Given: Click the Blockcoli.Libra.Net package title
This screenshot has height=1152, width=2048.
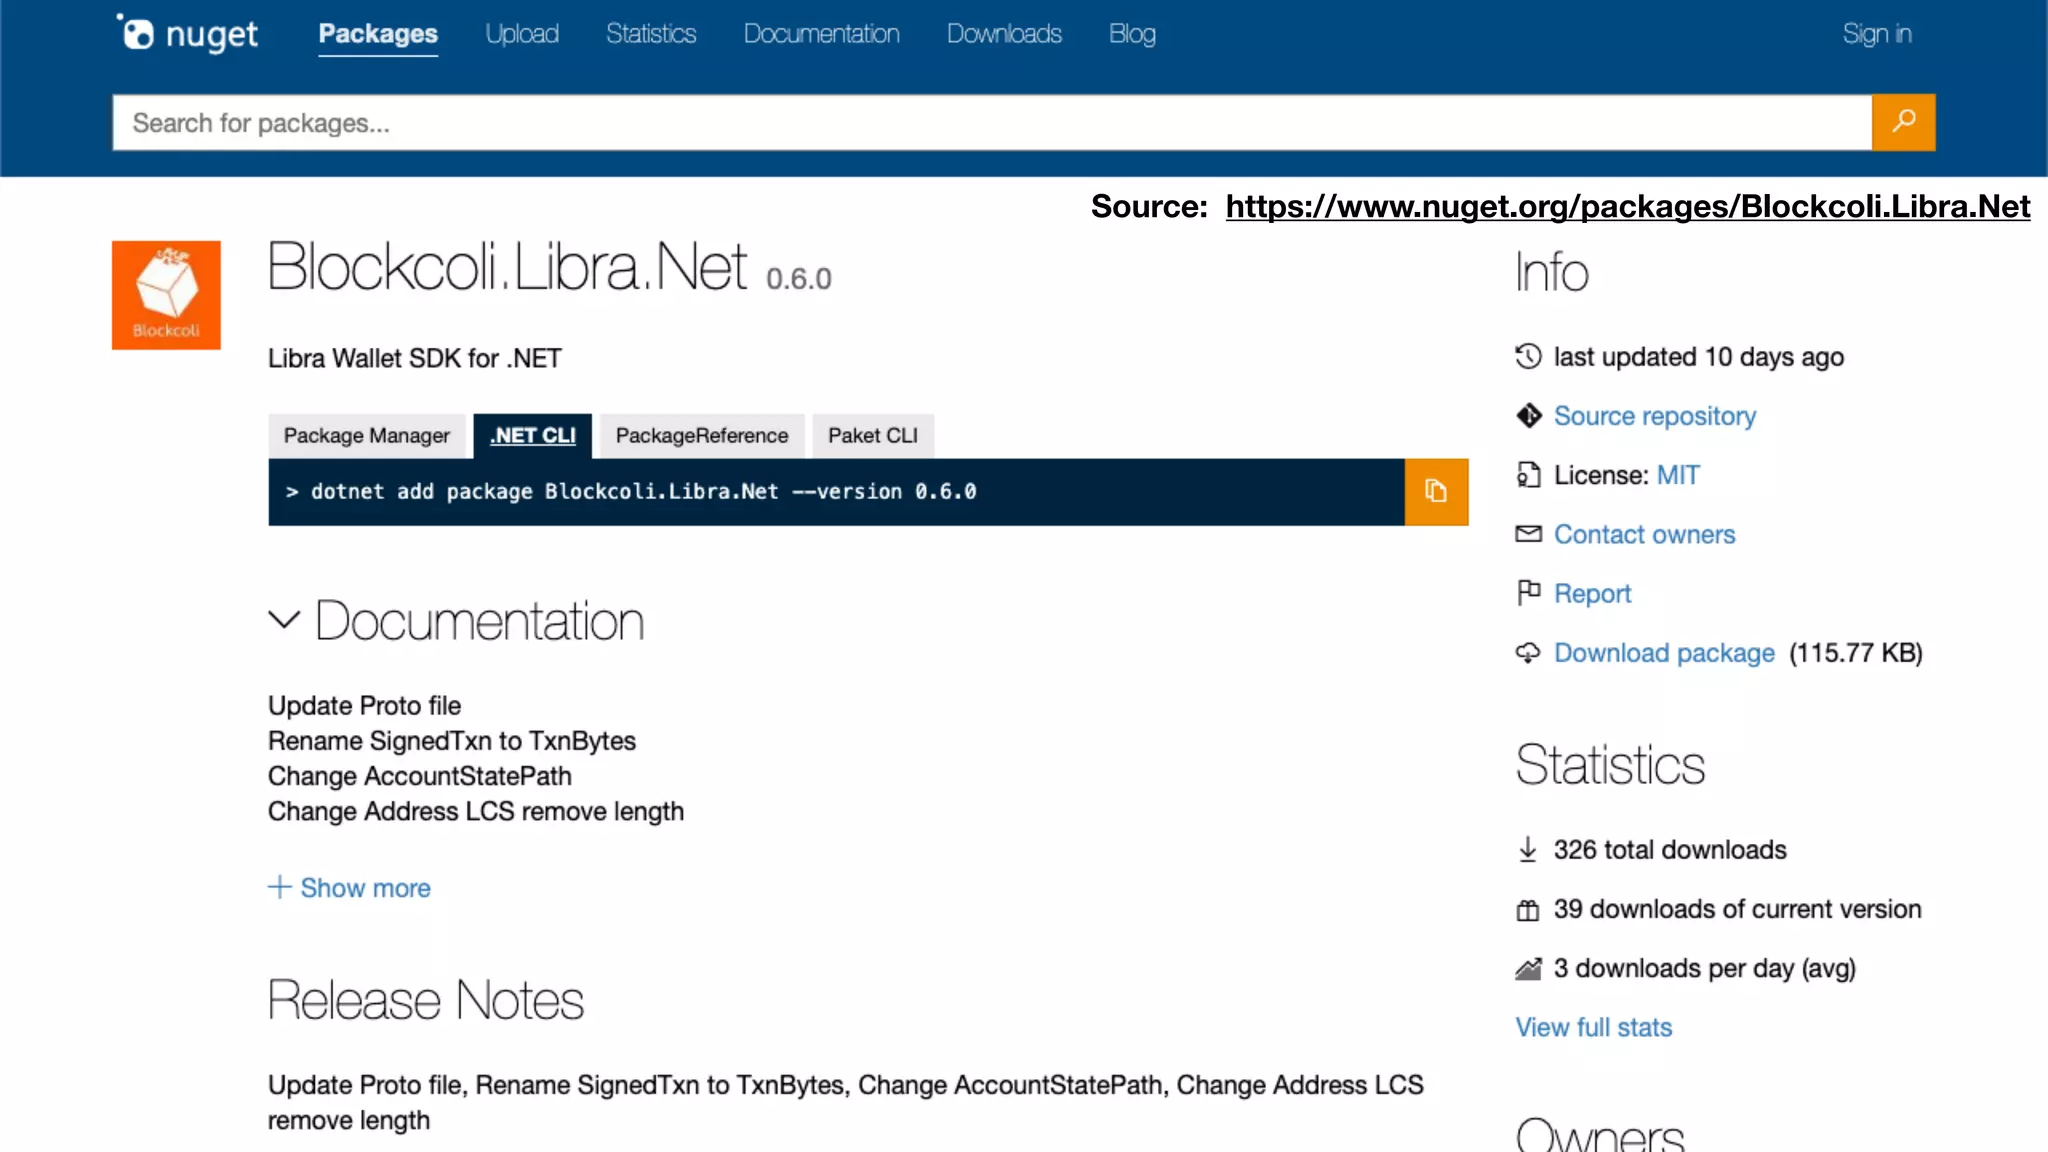Looking at the screenshot, I should [x=507, y=266].
